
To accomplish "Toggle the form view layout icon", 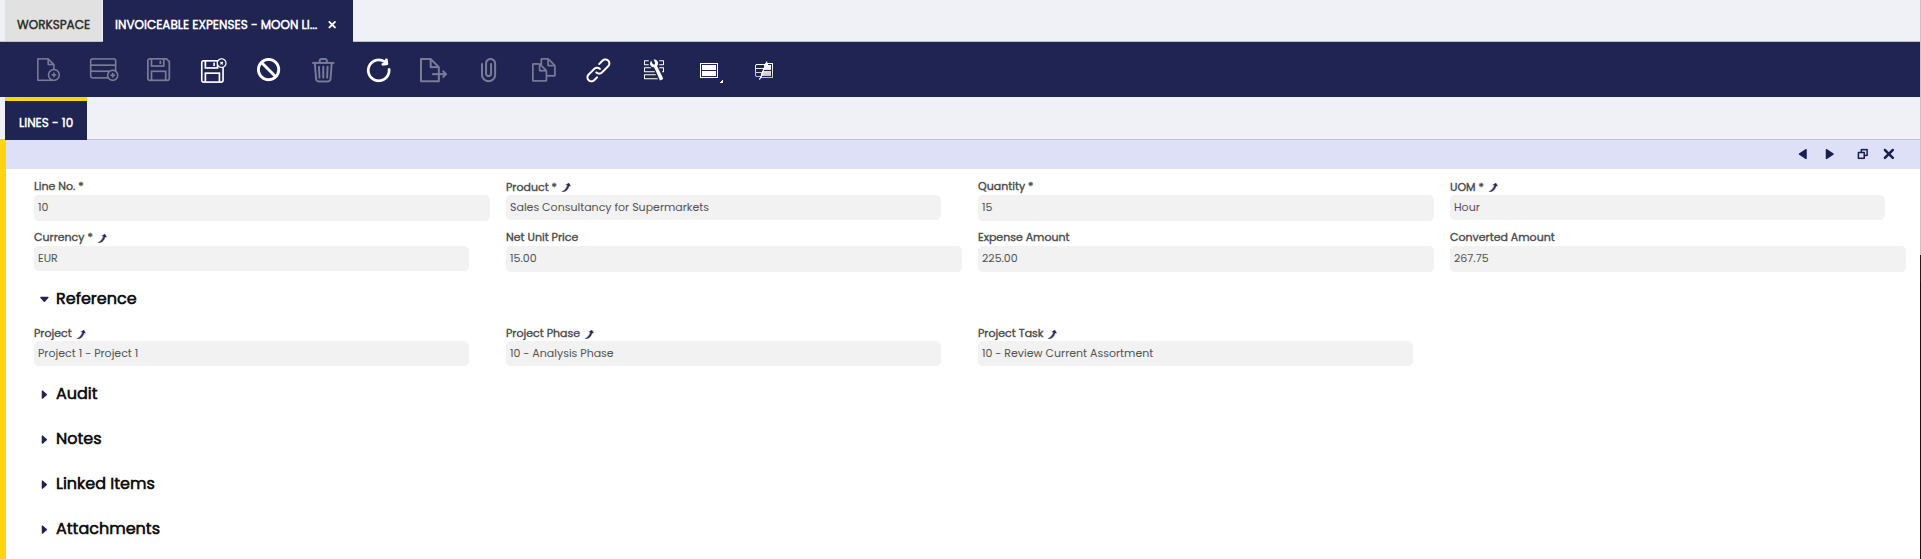I will pyautogui.click(x=710, y=71).
